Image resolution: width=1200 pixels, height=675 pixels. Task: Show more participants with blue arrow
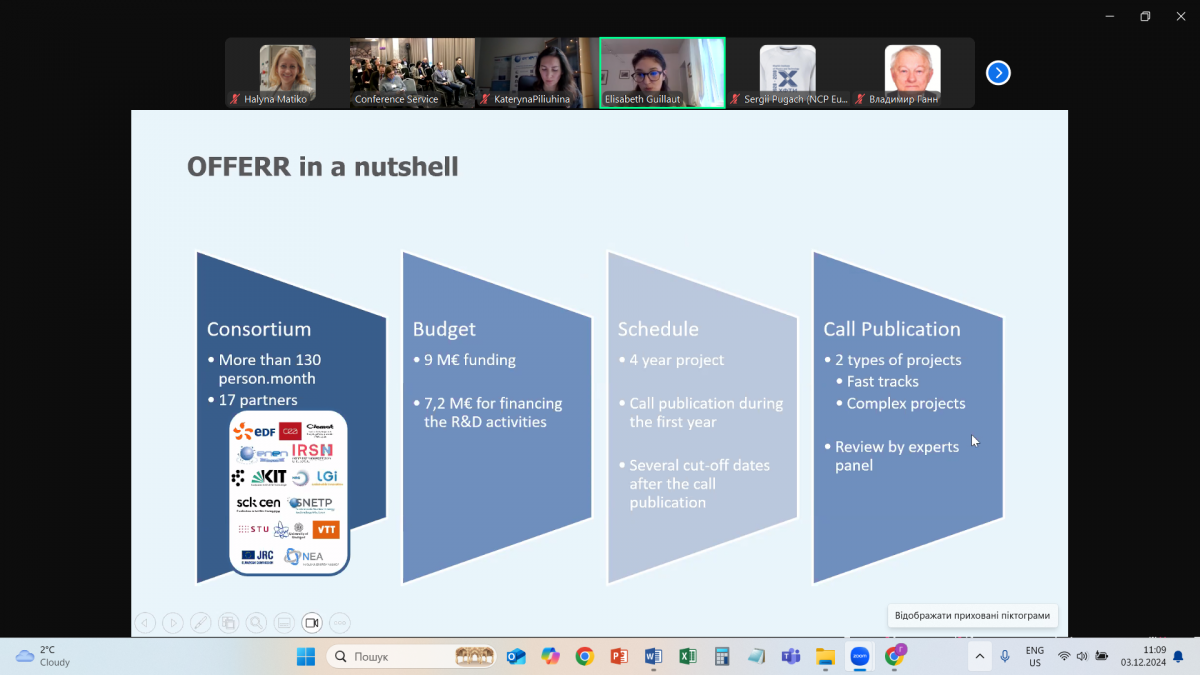[x=998, y=73]
